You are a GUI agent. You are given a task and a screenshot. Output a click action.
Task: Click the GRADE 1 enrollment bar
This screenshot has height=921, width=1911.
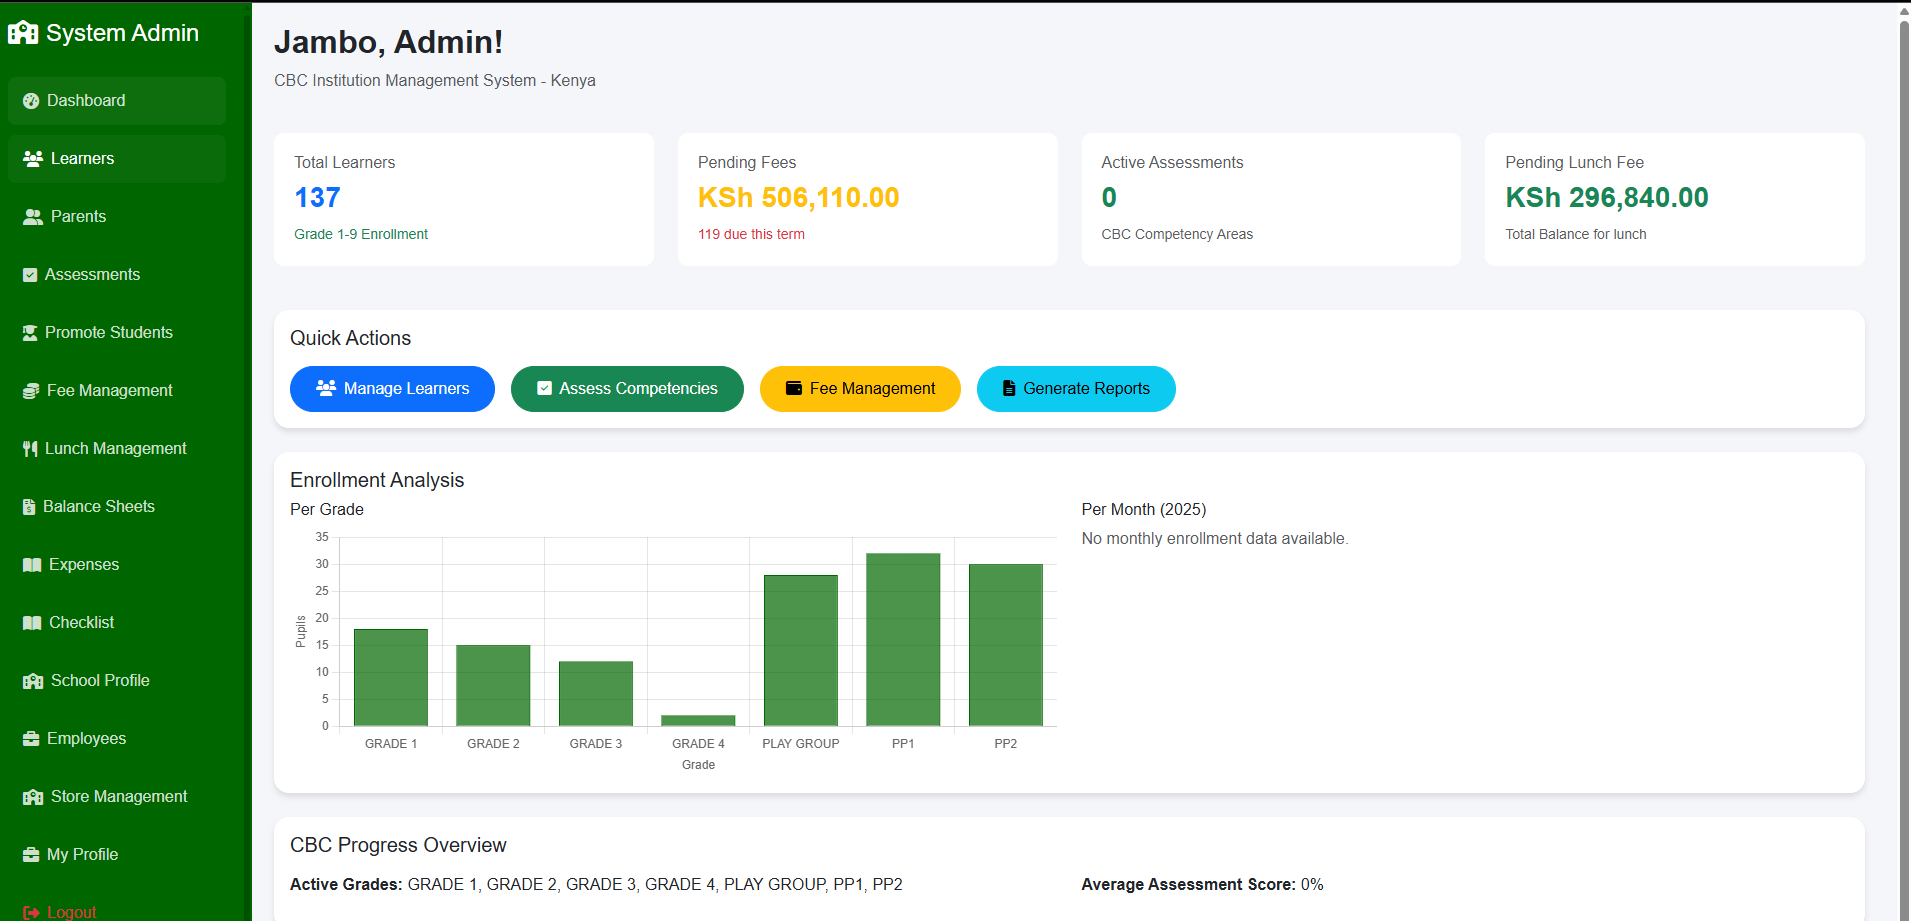(x=391, y=677)
